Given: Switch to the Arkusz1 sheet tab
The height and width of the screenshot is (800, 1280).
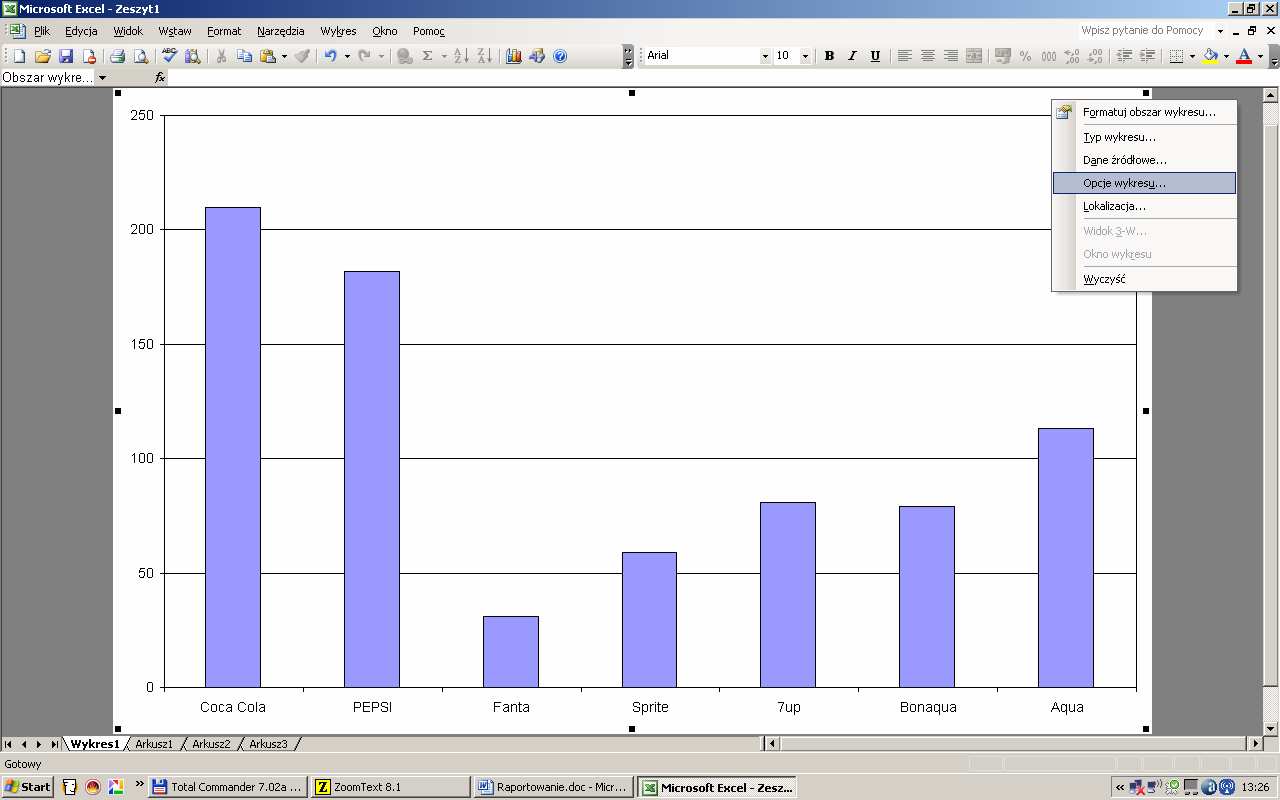Looking at the screenshot, I should coord(154,744).
